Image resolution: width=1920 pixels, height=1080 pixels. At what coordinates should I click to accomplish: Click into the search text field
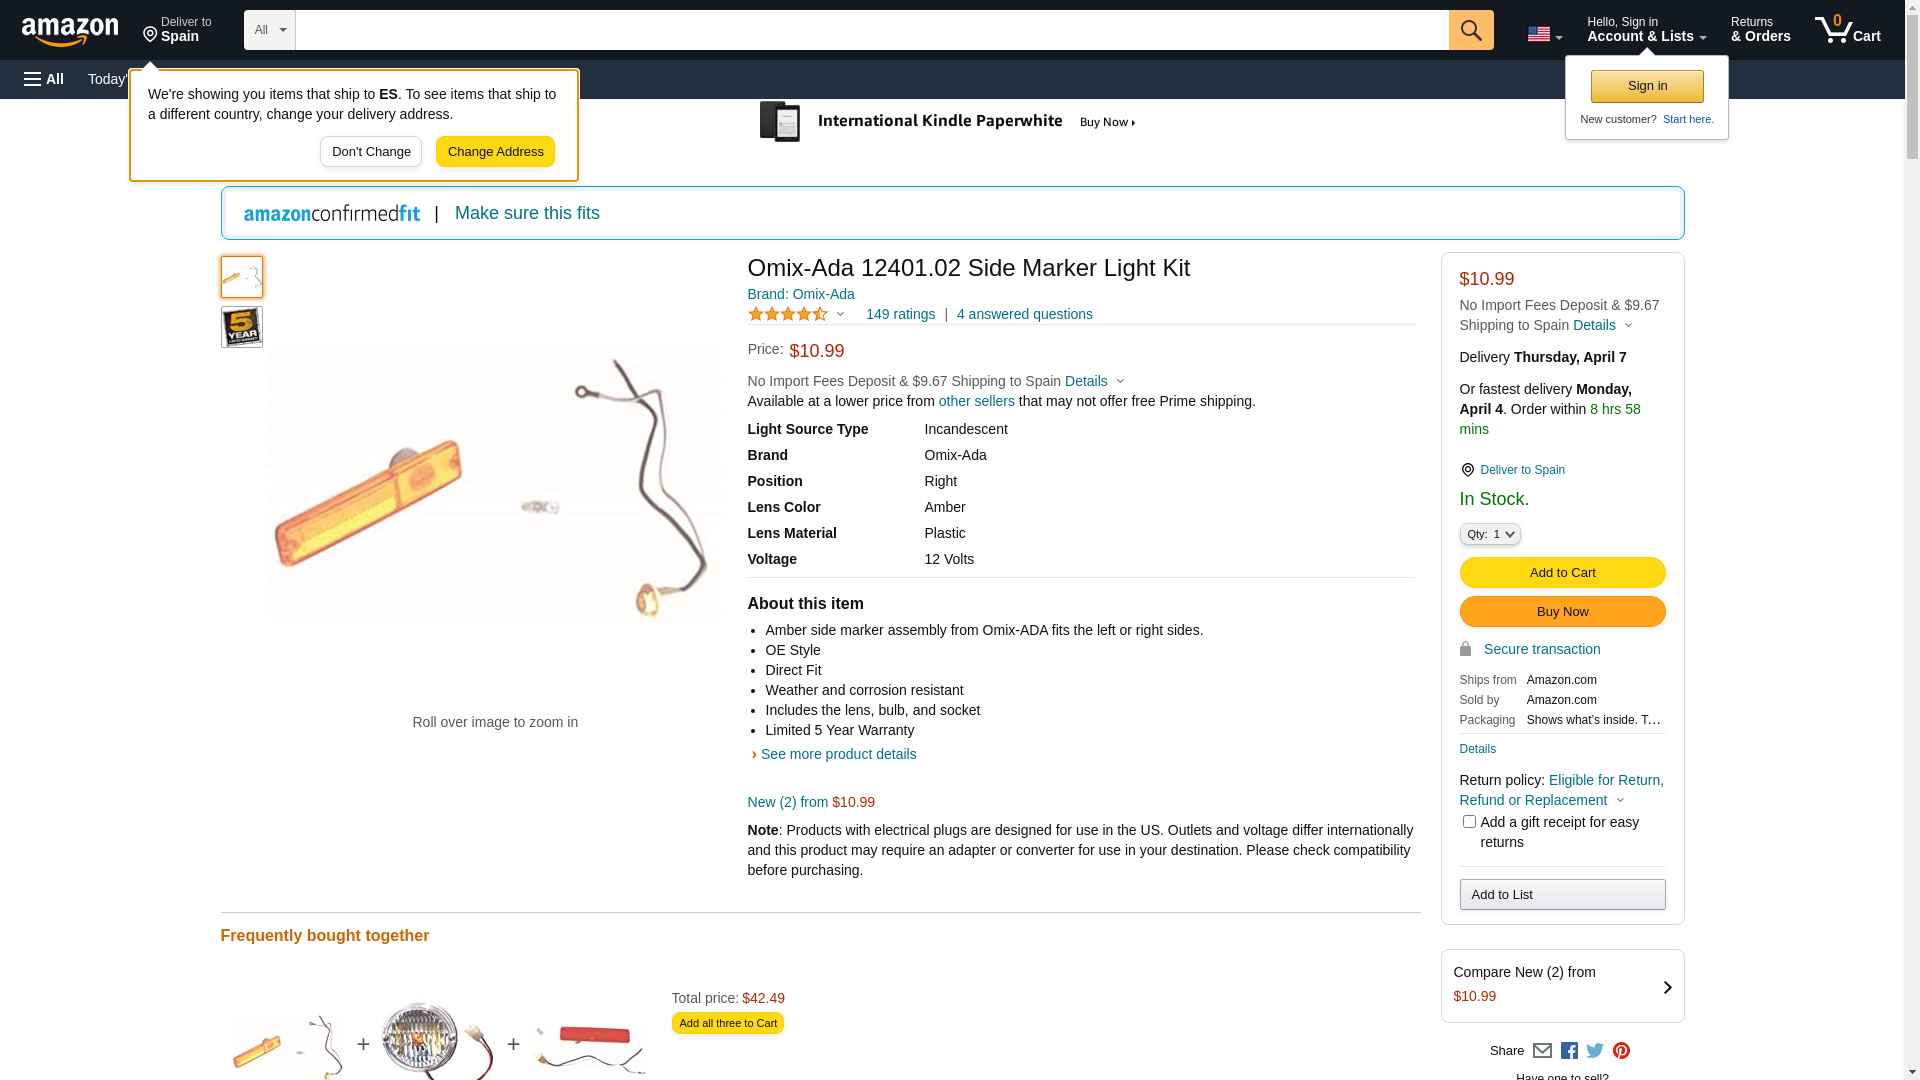click(x=871, y=30)
